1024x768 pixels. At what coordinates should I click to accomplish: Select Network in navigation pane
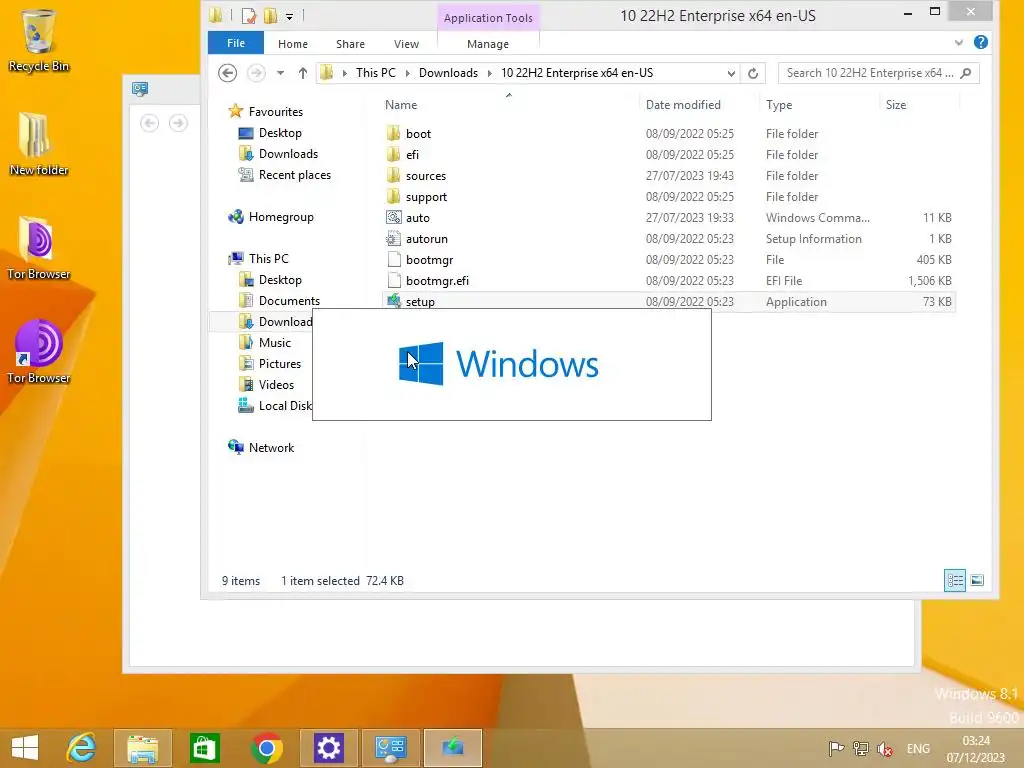click(271, 447)
